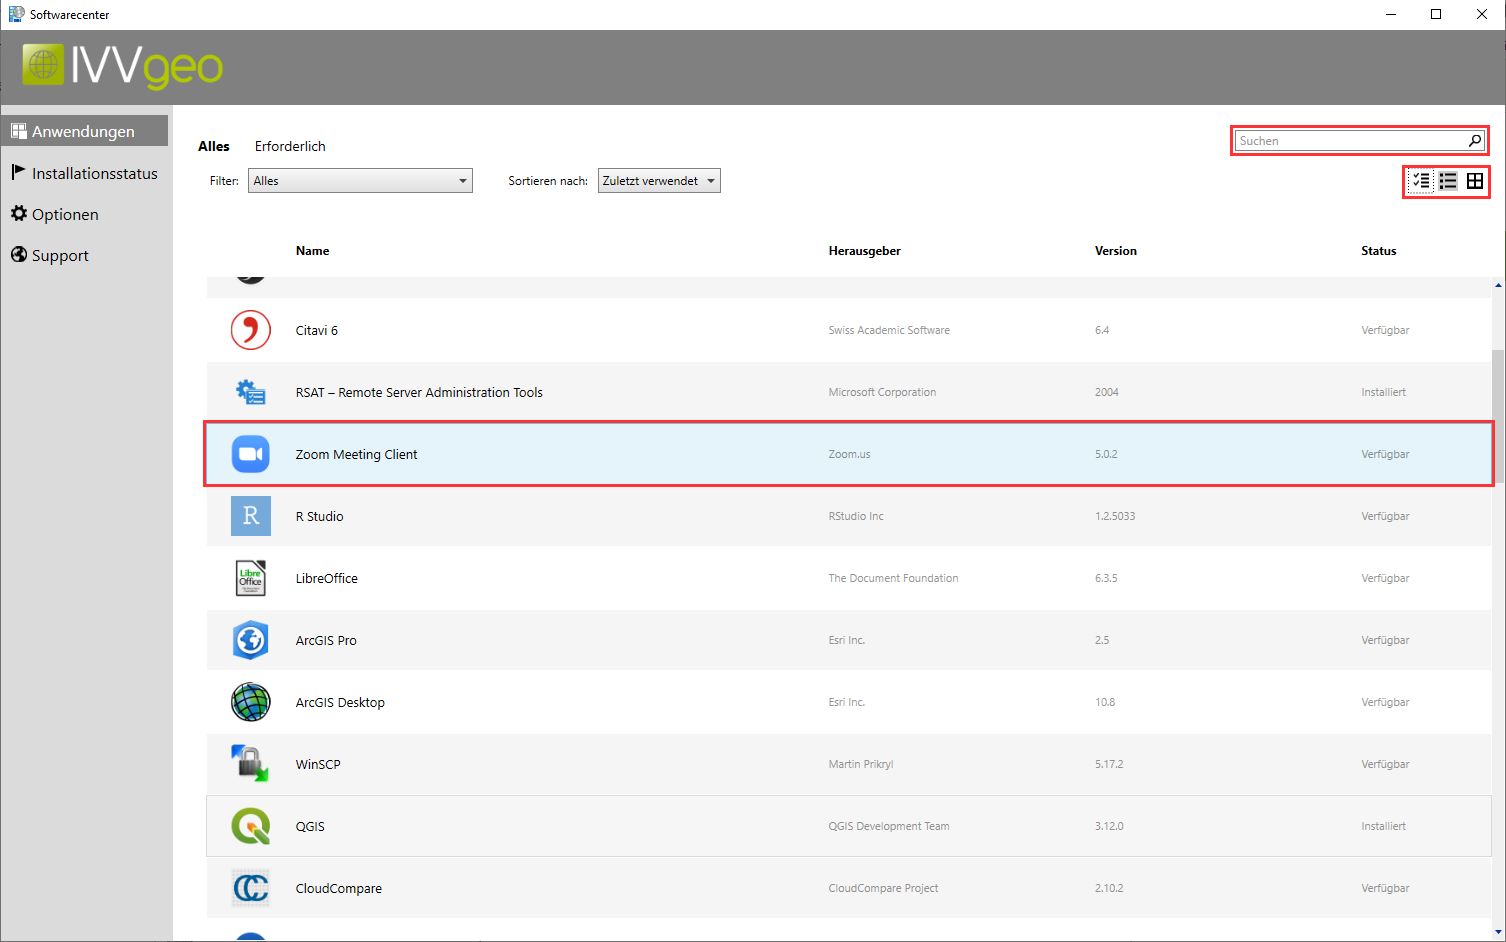Open the Sortieren nach dropdown
This screenshot has width=1506, height=942.
[x=659, y=181]
